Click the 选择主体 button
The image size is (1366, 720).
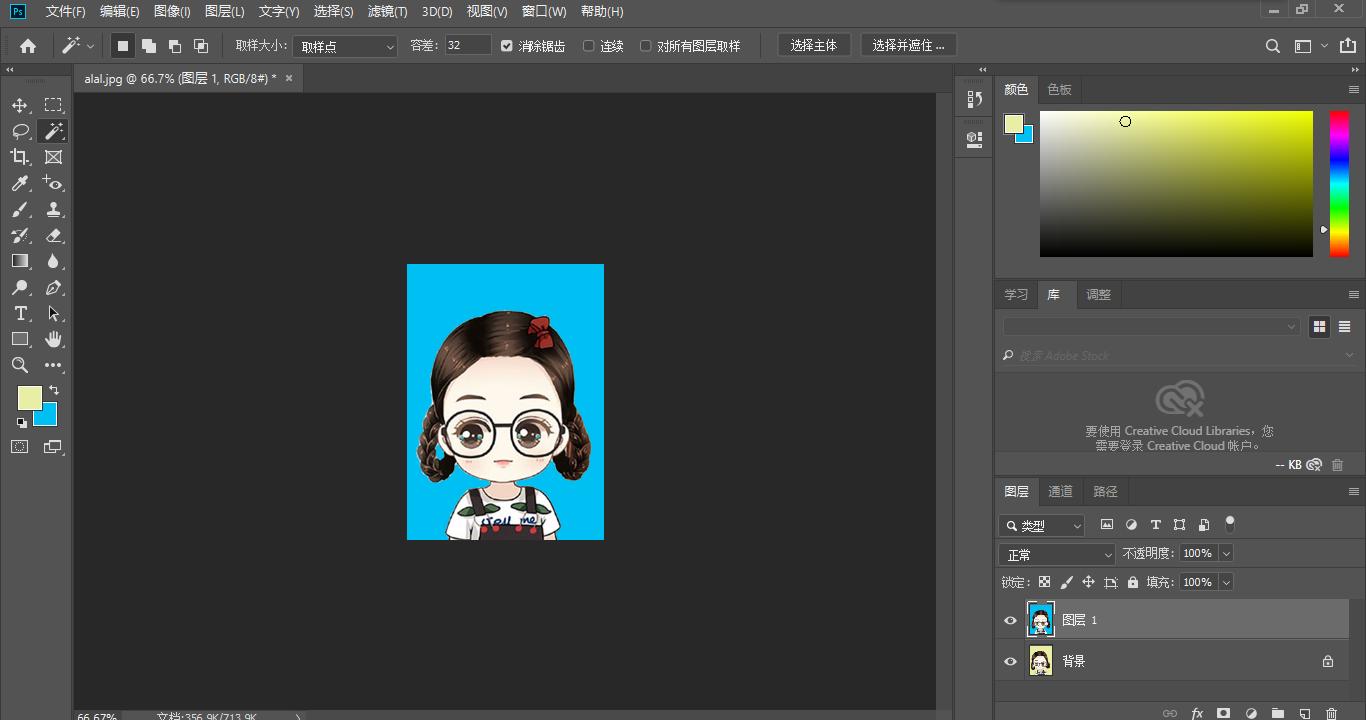coord(813,45)
